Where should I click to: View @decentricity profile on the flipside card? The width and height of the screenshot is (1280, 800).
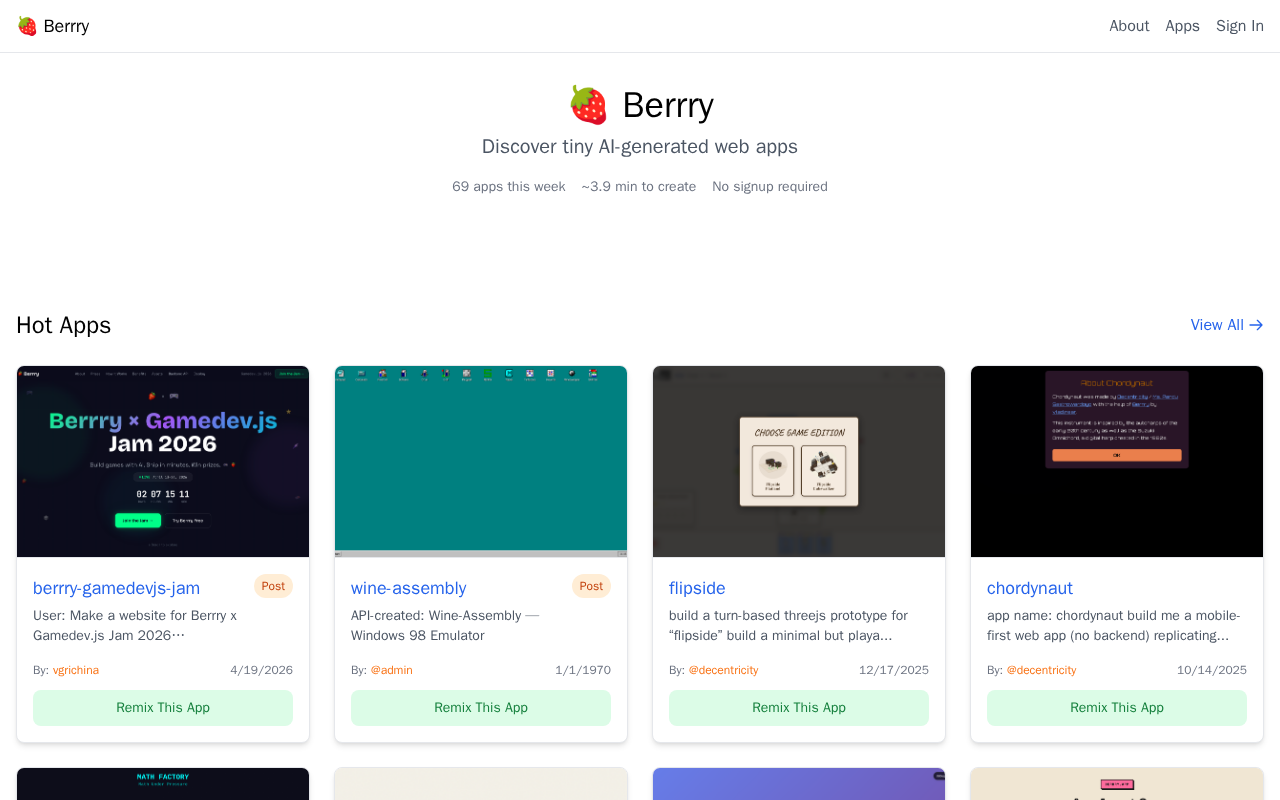(x=723, y=670)
